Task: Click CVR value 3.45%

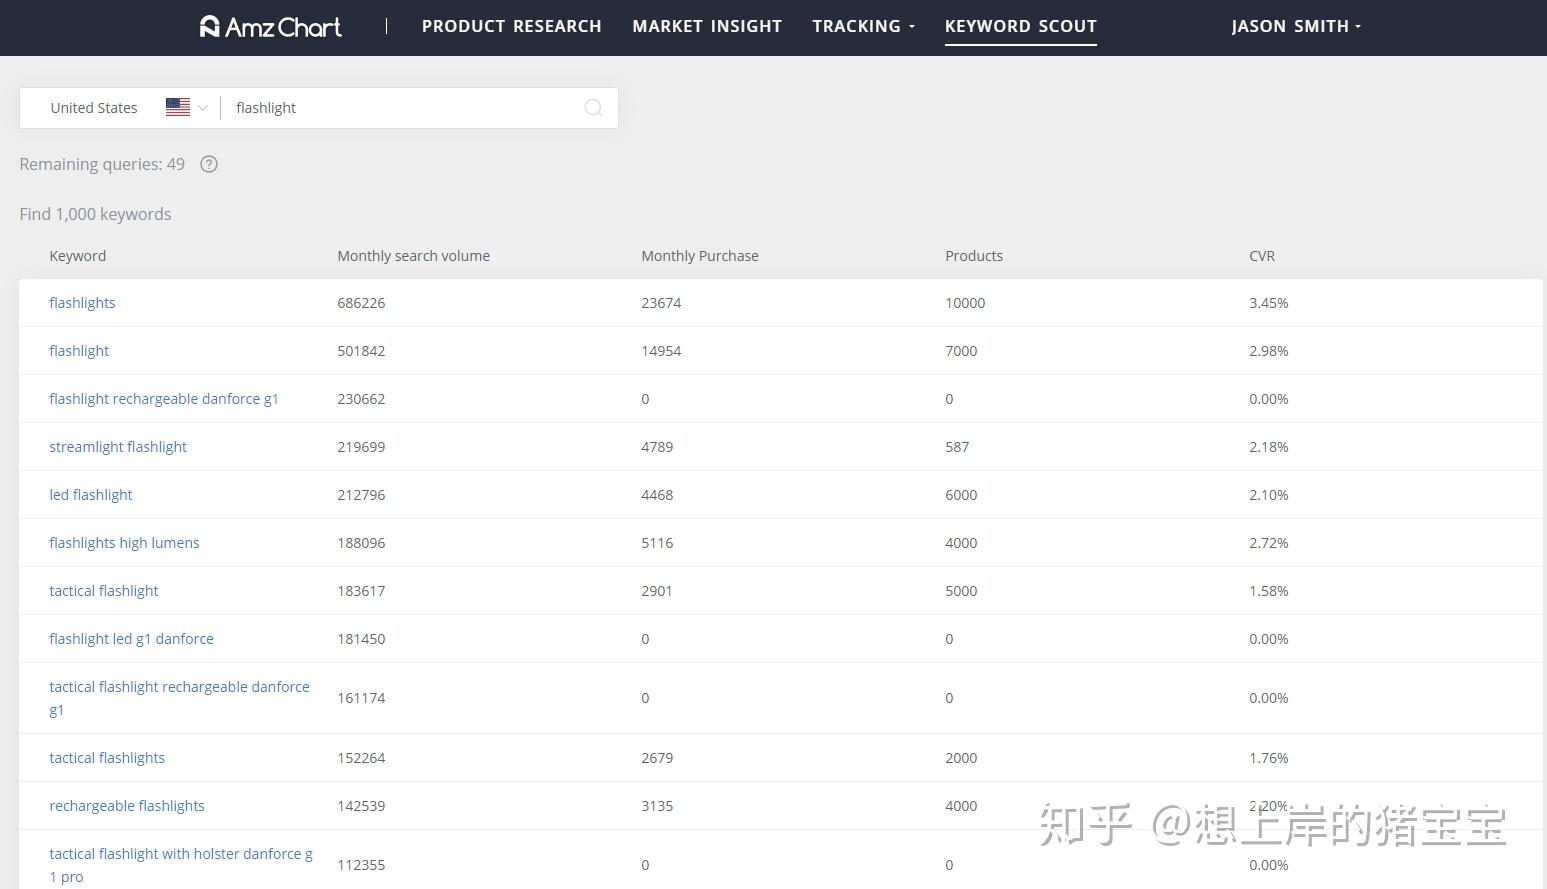Action: 1269,303
